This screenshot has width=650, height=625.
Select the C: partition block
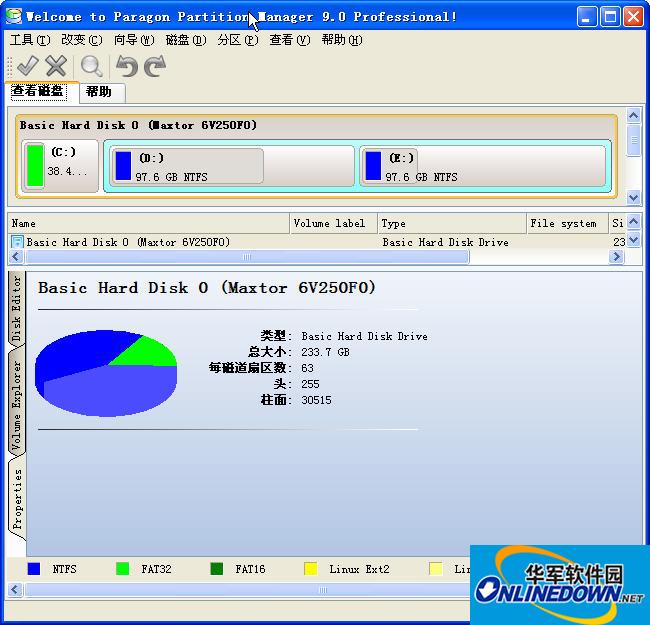point(60,166)
